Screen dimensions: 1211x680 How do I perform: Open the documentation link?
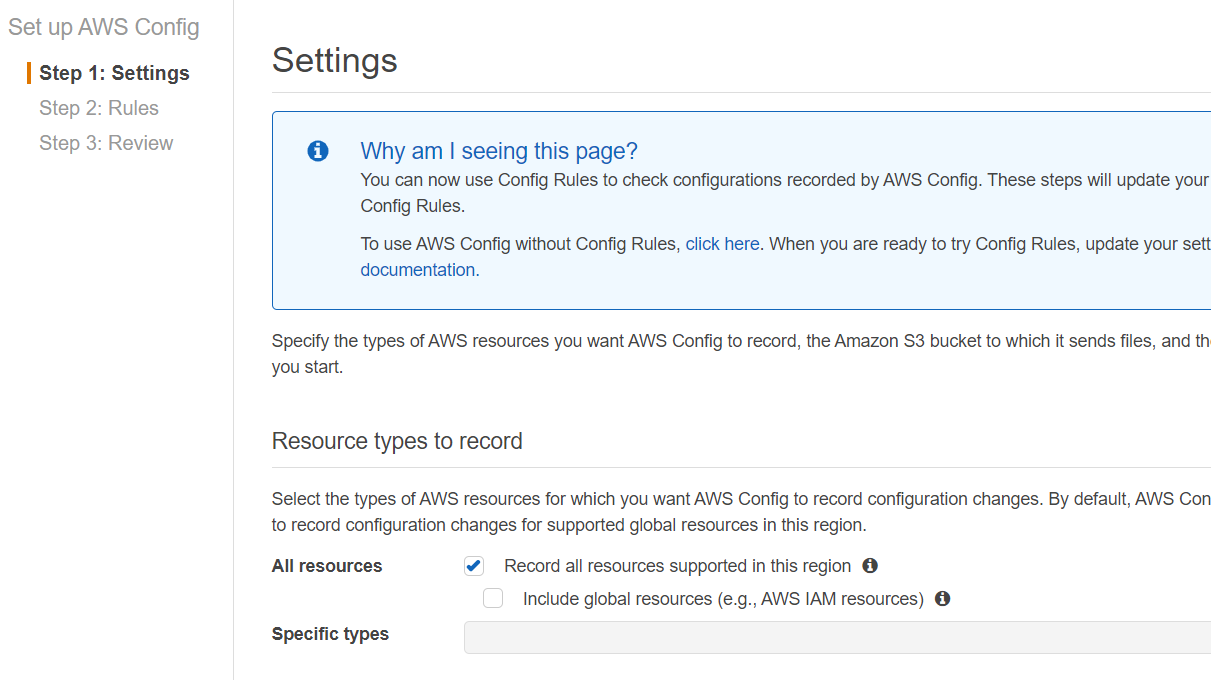[x=418, y=270]
